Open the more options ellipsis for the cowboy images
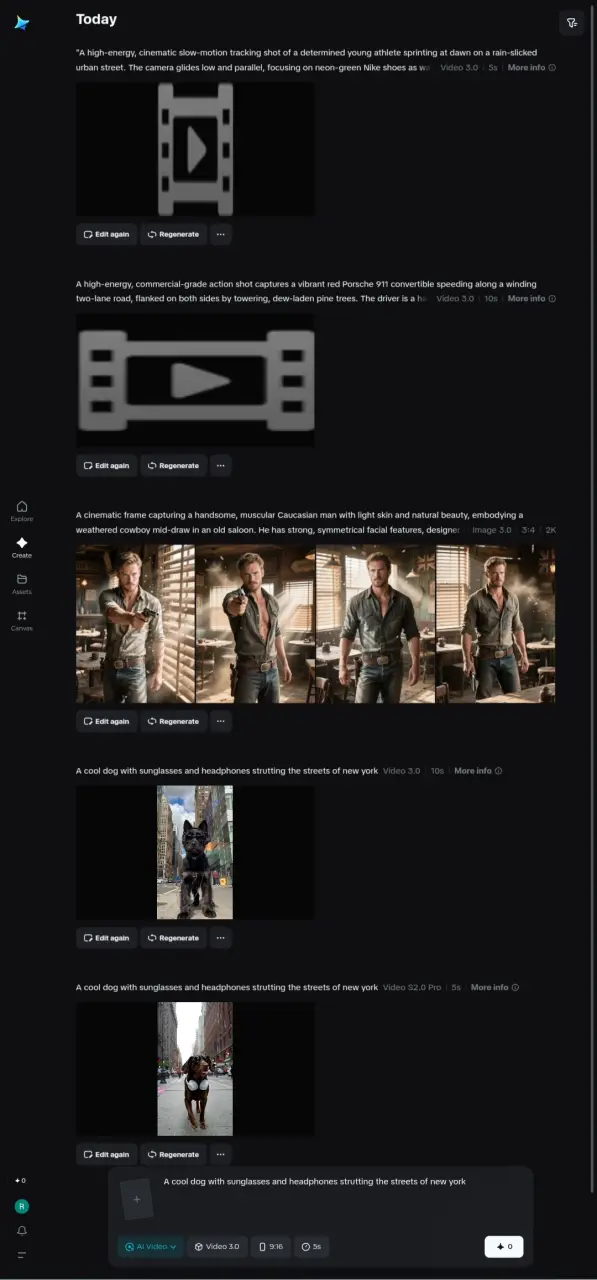597x1280 pixels. [x=221, y=721]
